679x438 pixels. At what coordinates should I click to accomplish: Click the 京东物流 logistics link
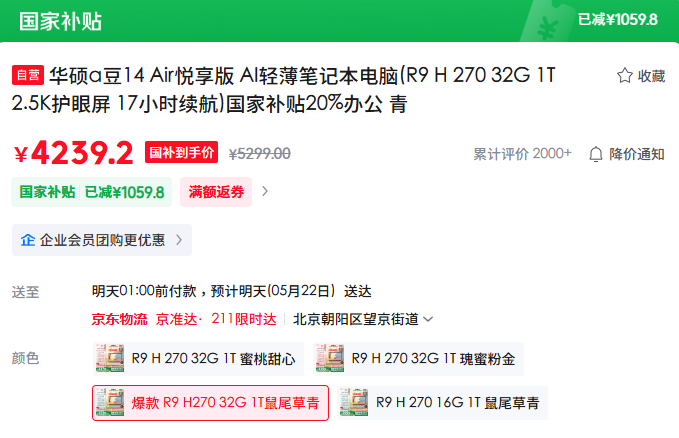click(x=120, y=319)
